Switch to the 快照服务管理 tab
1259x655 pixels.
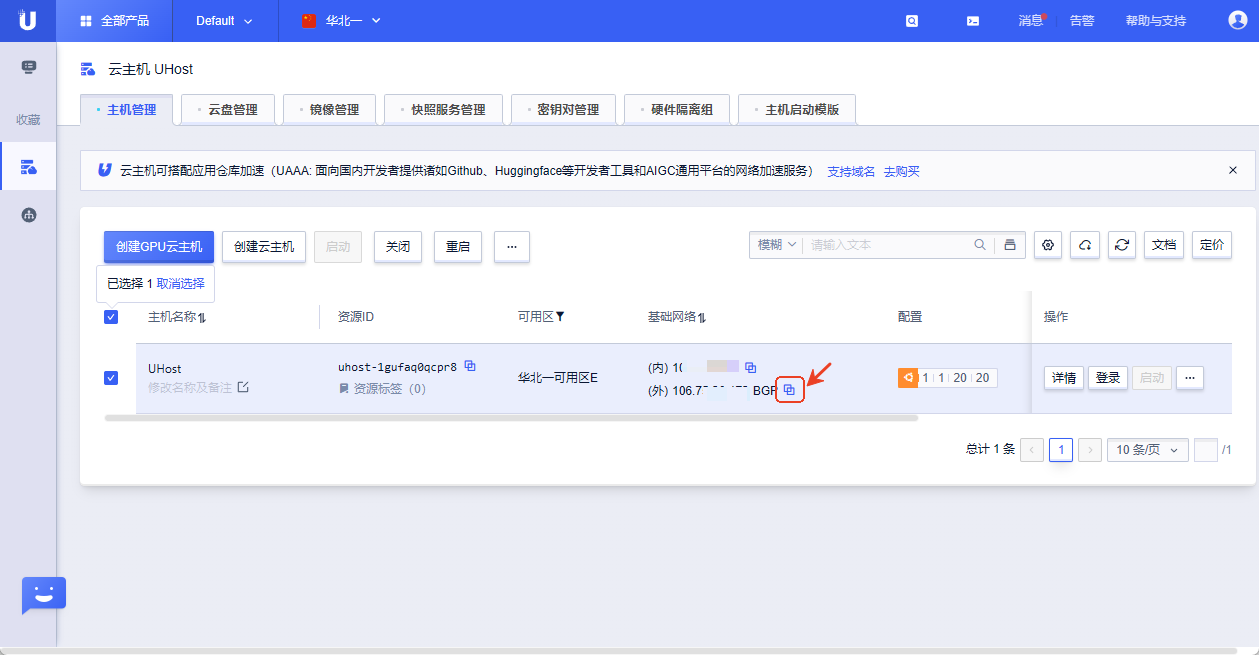coord(443,109)
